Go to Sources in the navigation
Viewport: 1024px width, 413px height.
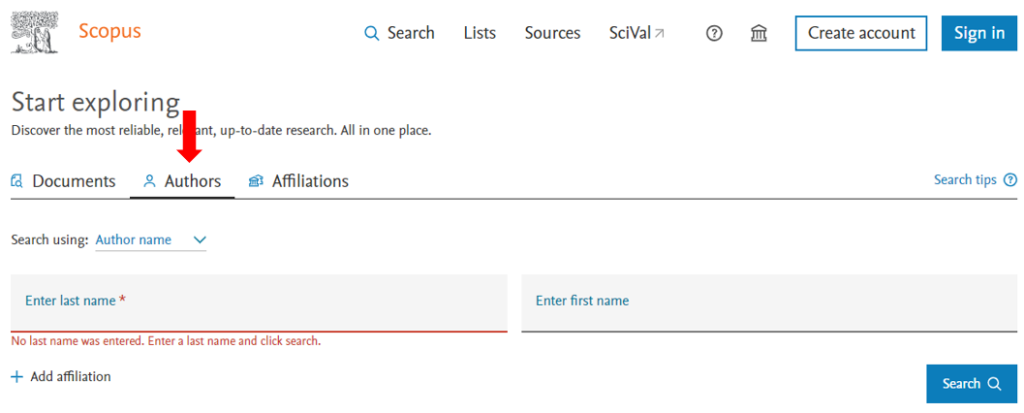coord(552,33)
